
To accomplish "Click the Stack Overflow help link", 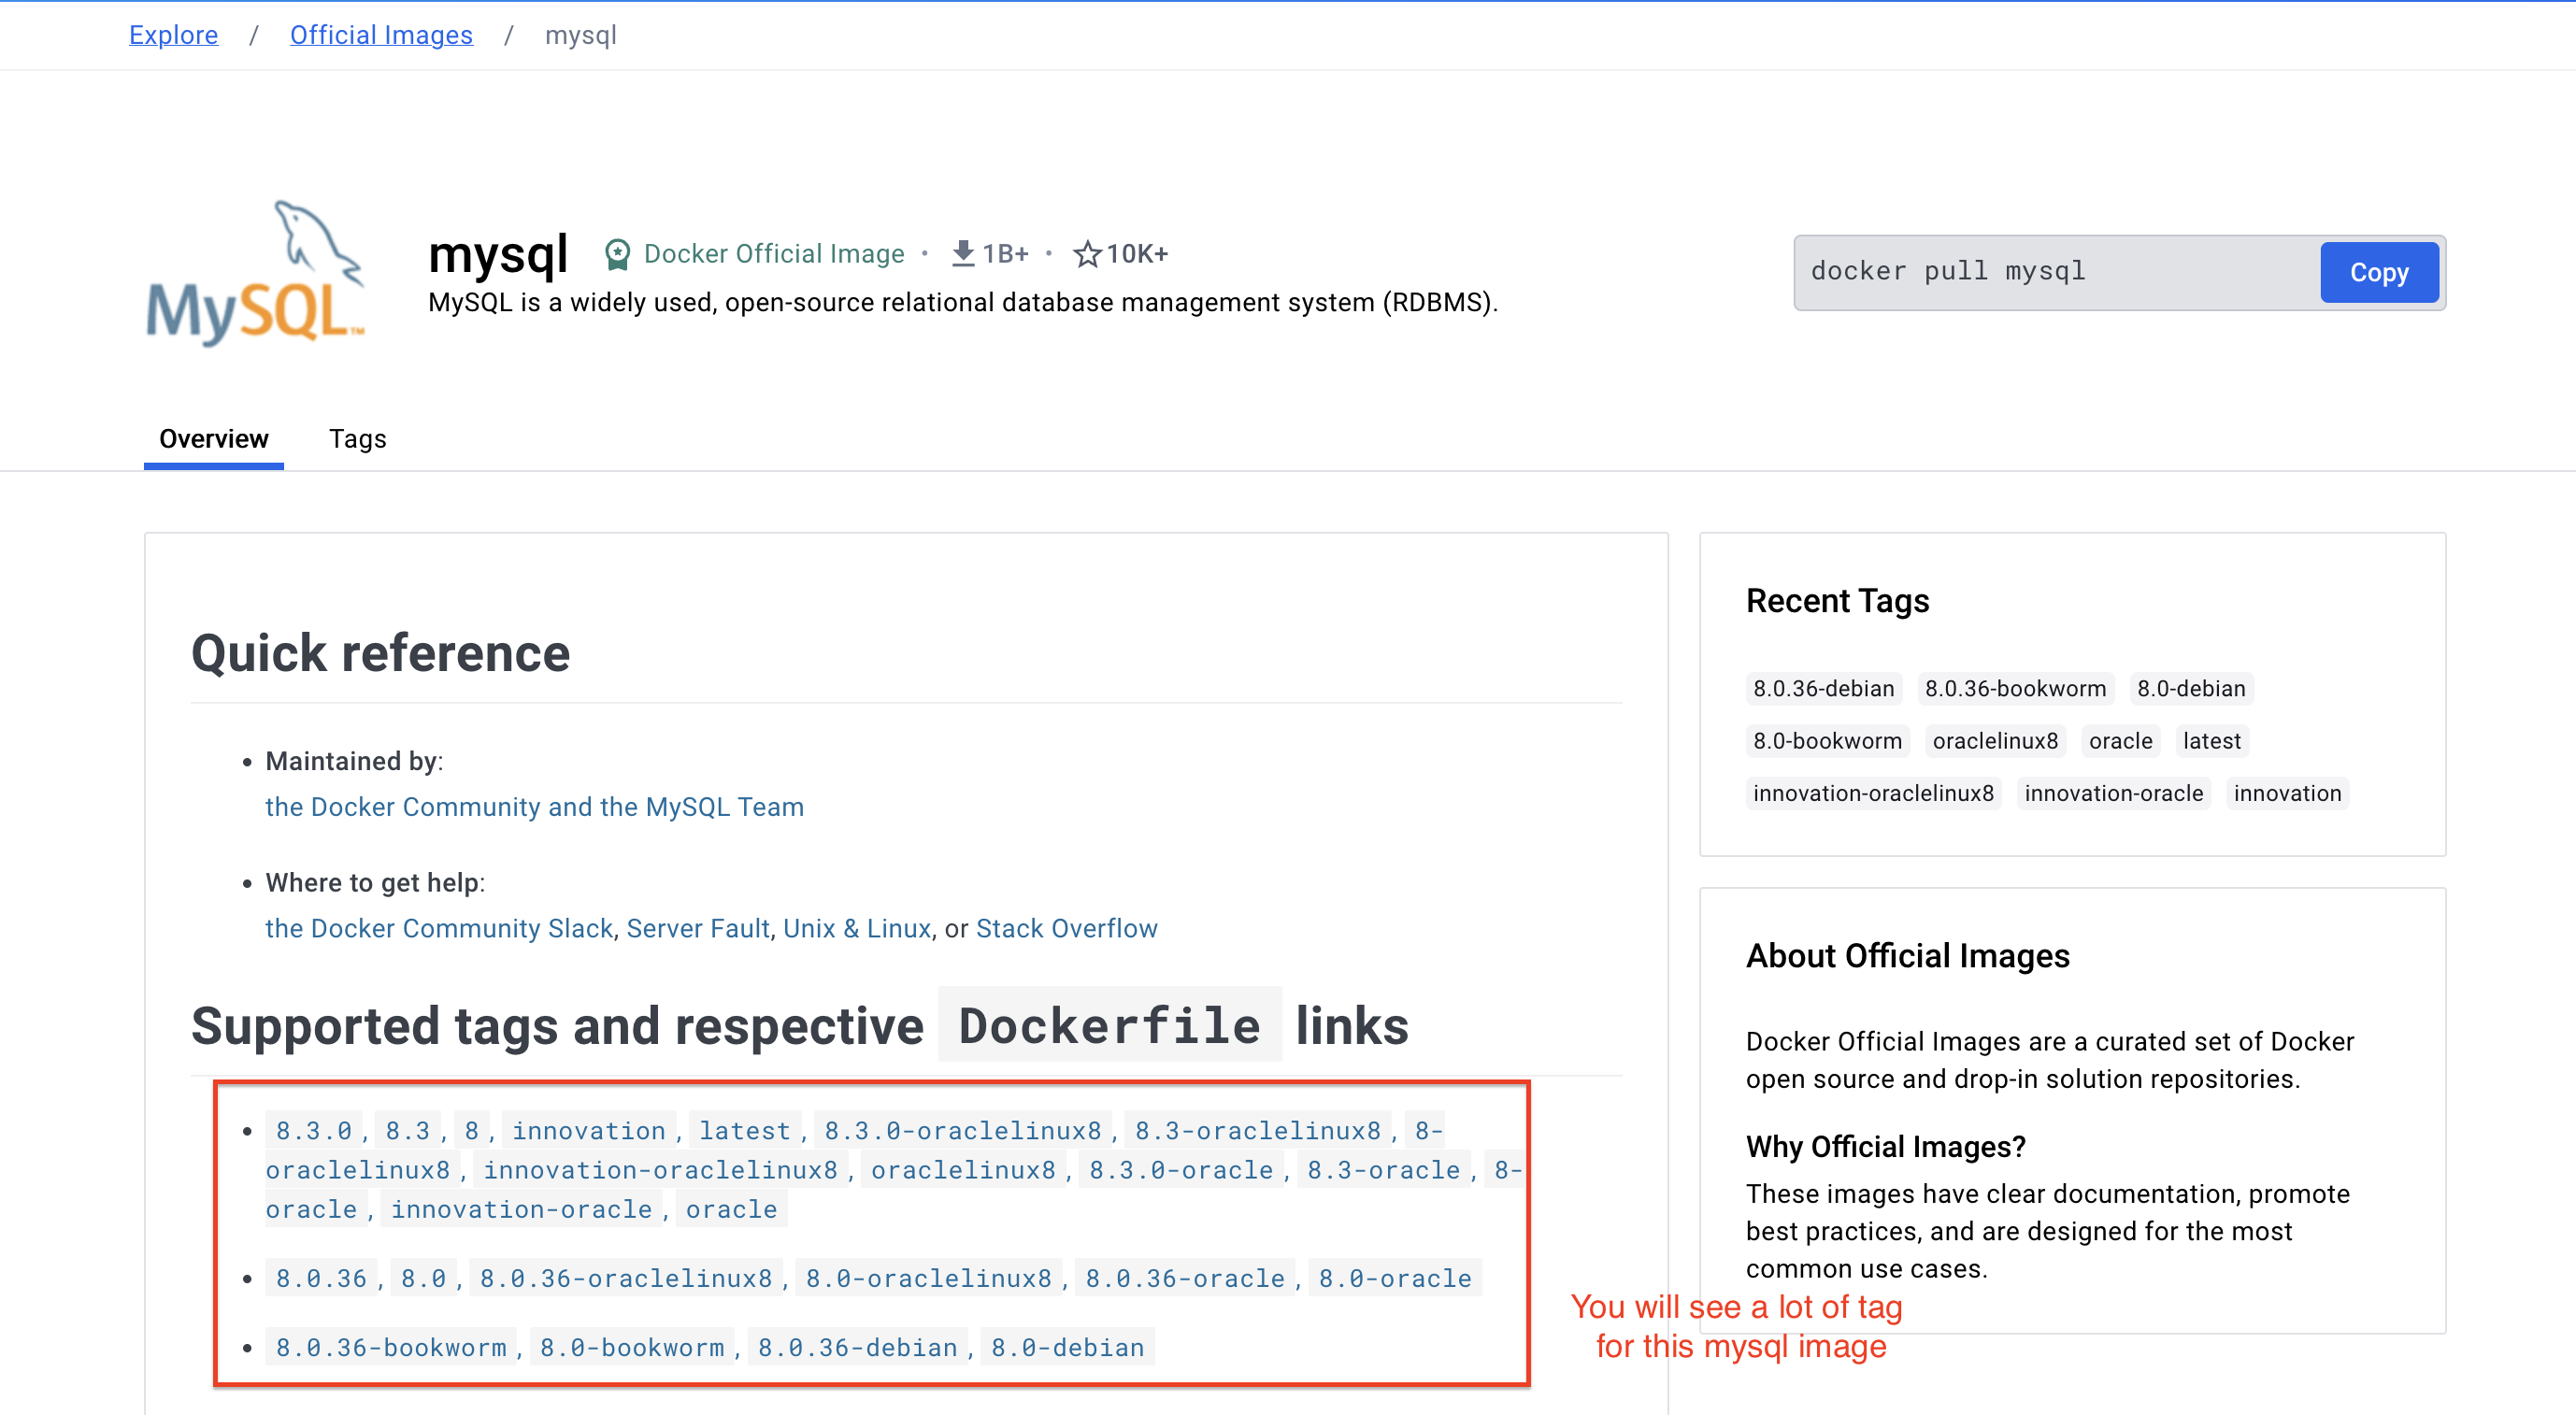I will 1066,928.
